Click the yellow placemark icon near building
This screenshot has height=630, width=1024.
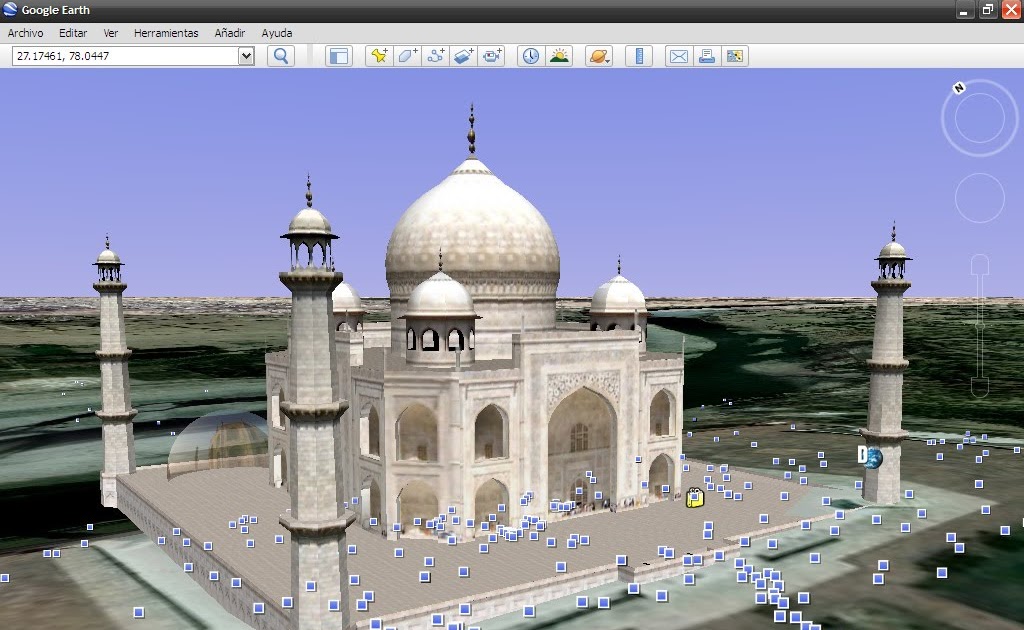pyautogui.click(x=695, y=497)
